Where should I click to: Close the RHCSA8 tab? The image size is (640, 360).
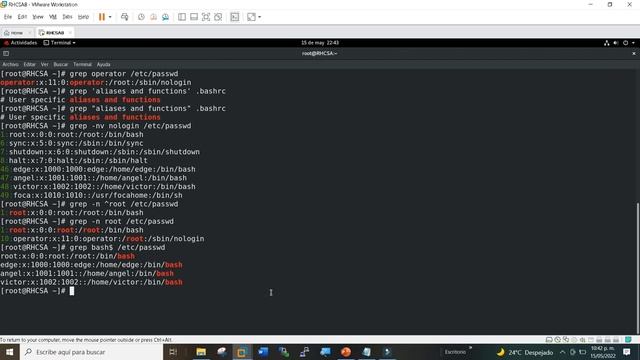[70, 33]
